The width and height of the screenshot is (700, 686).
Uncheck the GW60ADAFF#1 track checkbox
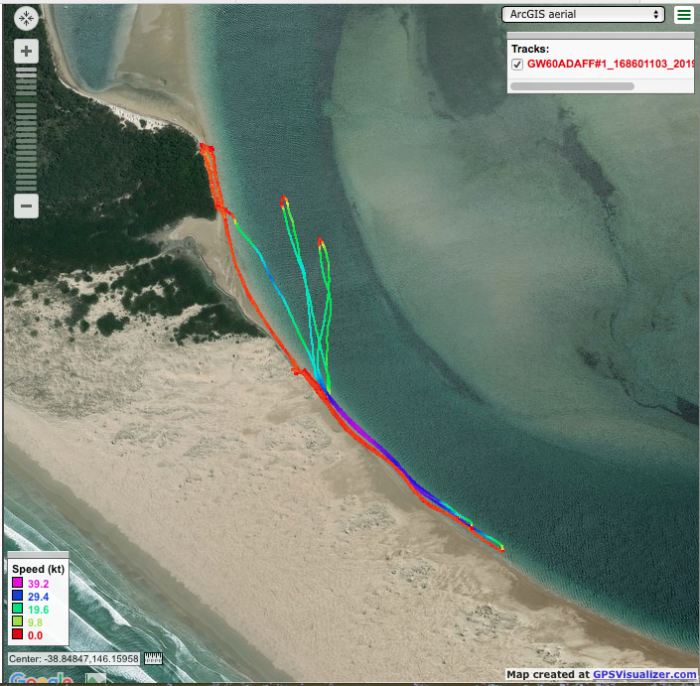point(517,64)
